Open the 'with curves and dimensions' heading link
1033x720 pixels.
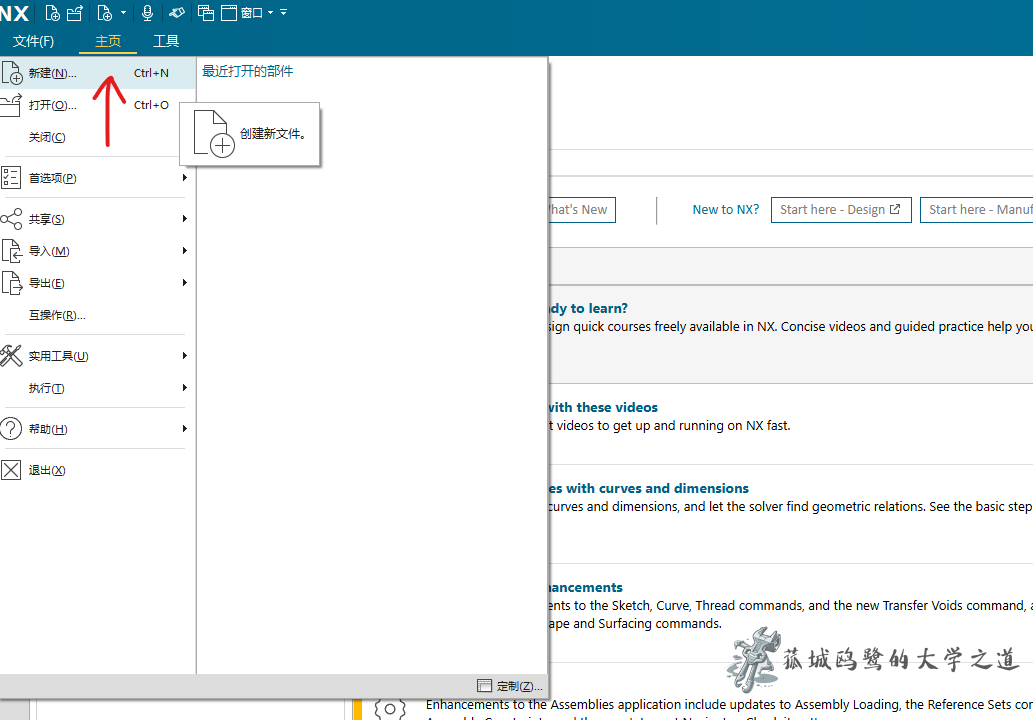point(649,488)
